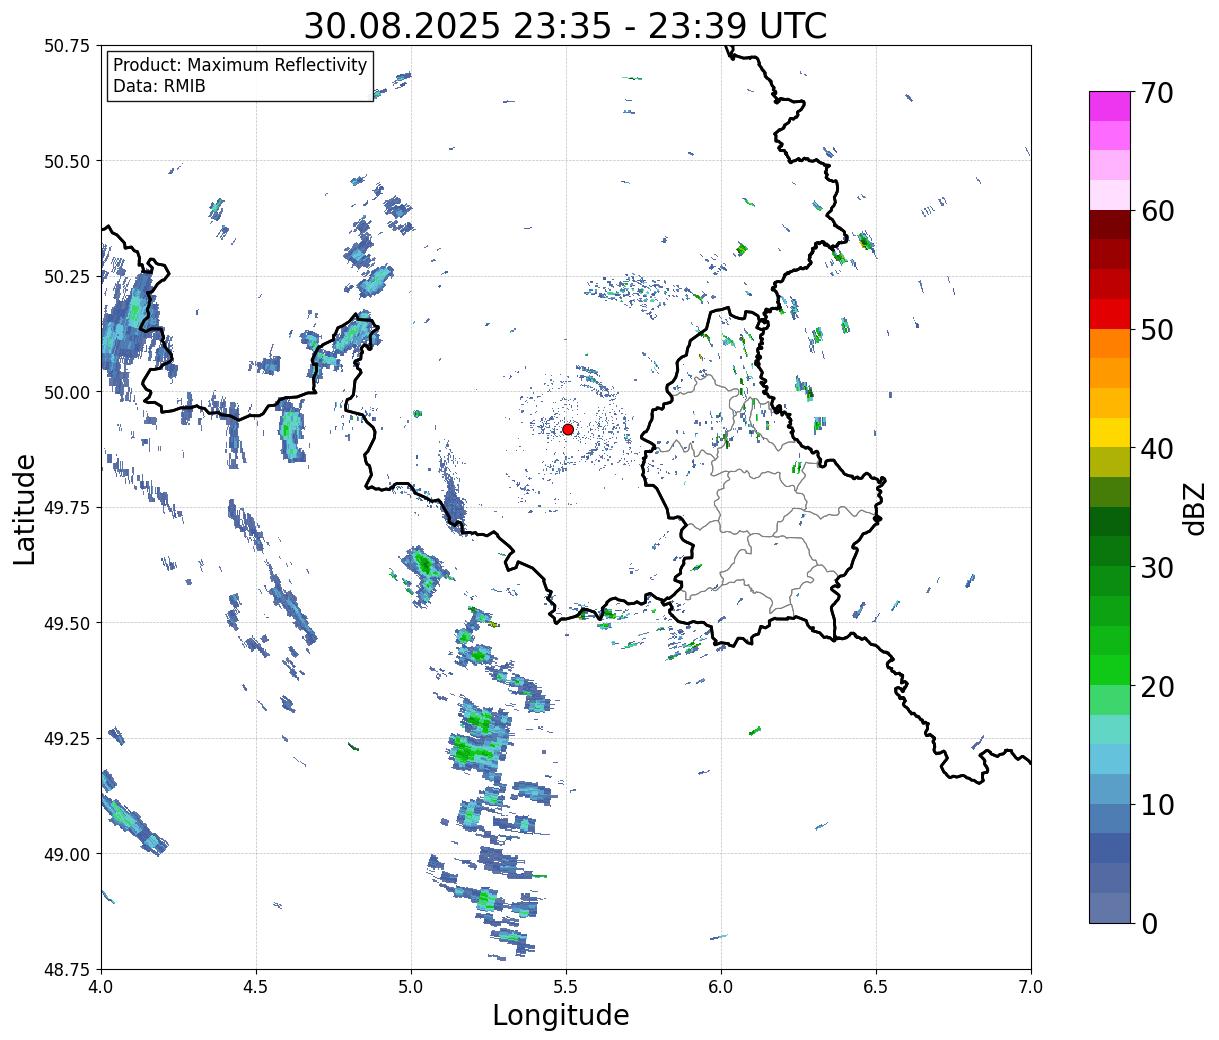Click the yellow swatch above 40
Viewport: 1219px width, 1040px height.
pos(1110,432)
